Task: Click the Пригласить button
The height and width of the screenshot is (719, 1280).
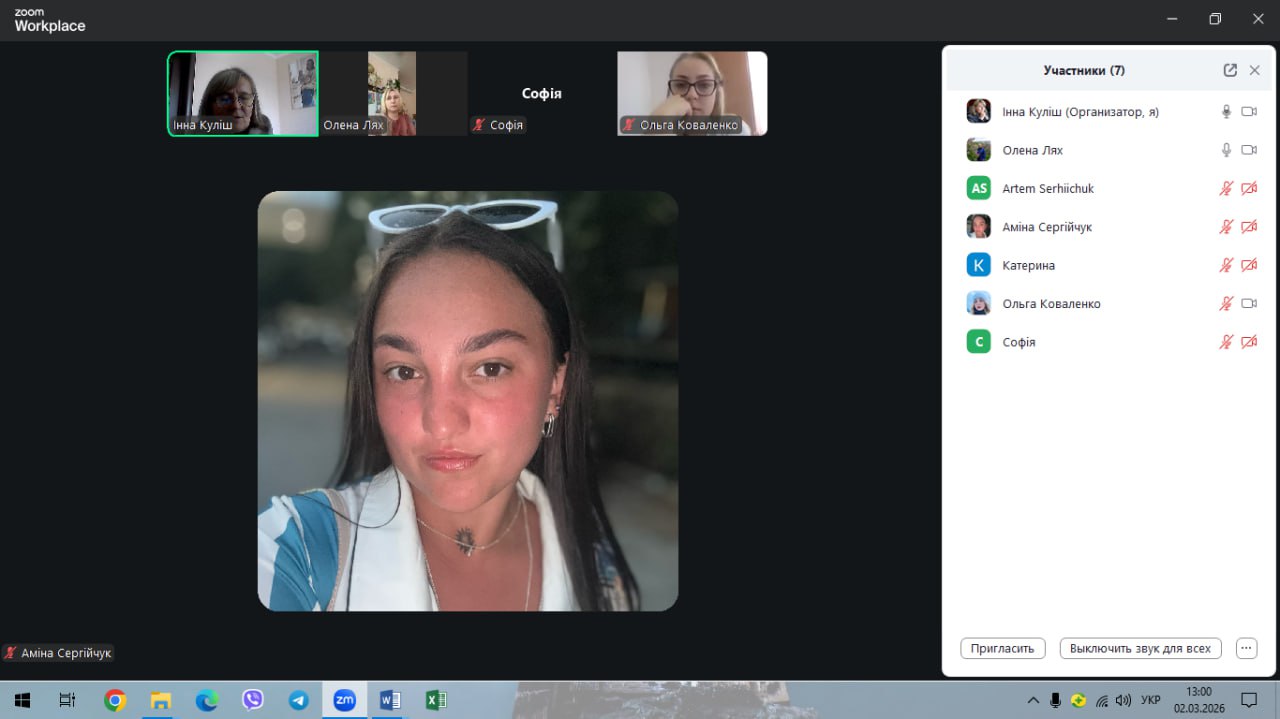Action: (1003, 648)
